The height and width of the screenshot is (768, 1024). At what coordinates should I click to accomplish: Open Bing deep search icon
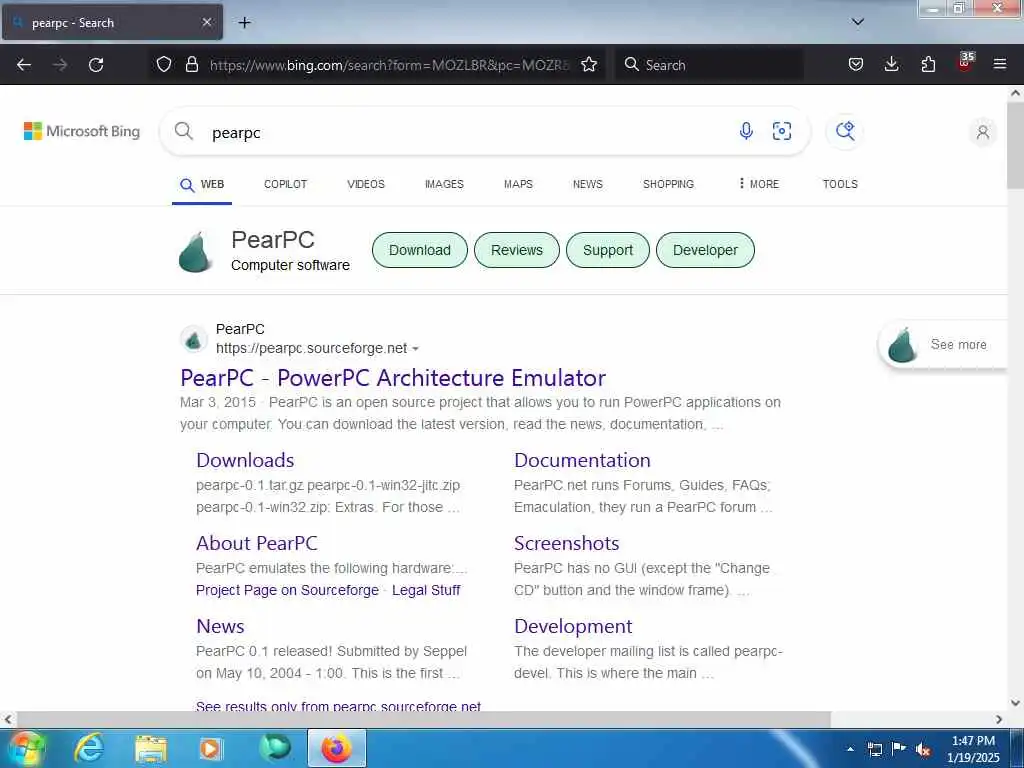pyautogui.click(x=845, y=131)
